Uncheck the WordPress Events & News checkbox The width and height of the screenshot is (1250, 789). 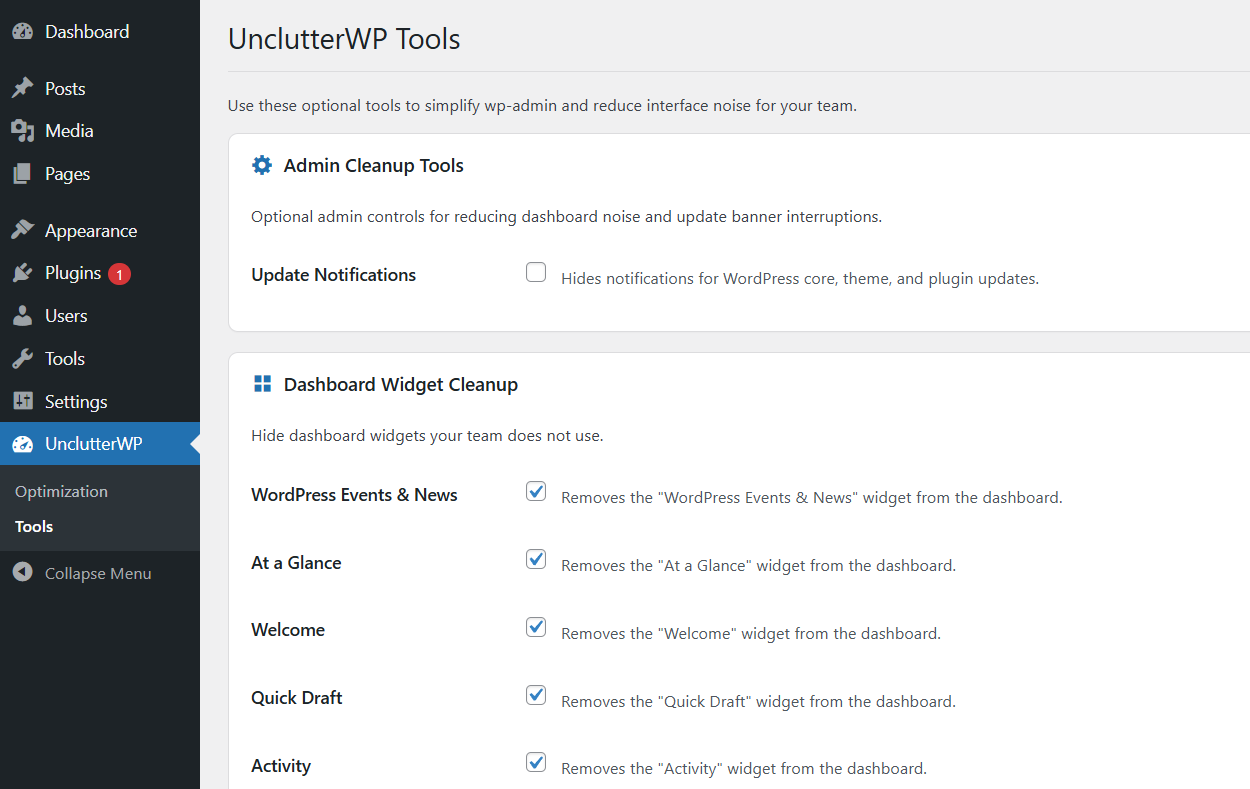[x=536, y=491]
